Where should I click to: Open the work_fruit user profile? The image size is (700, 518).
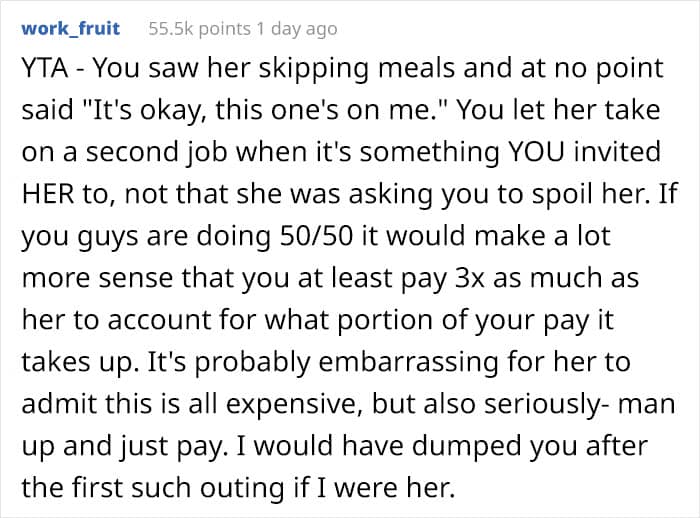[70, 29]
